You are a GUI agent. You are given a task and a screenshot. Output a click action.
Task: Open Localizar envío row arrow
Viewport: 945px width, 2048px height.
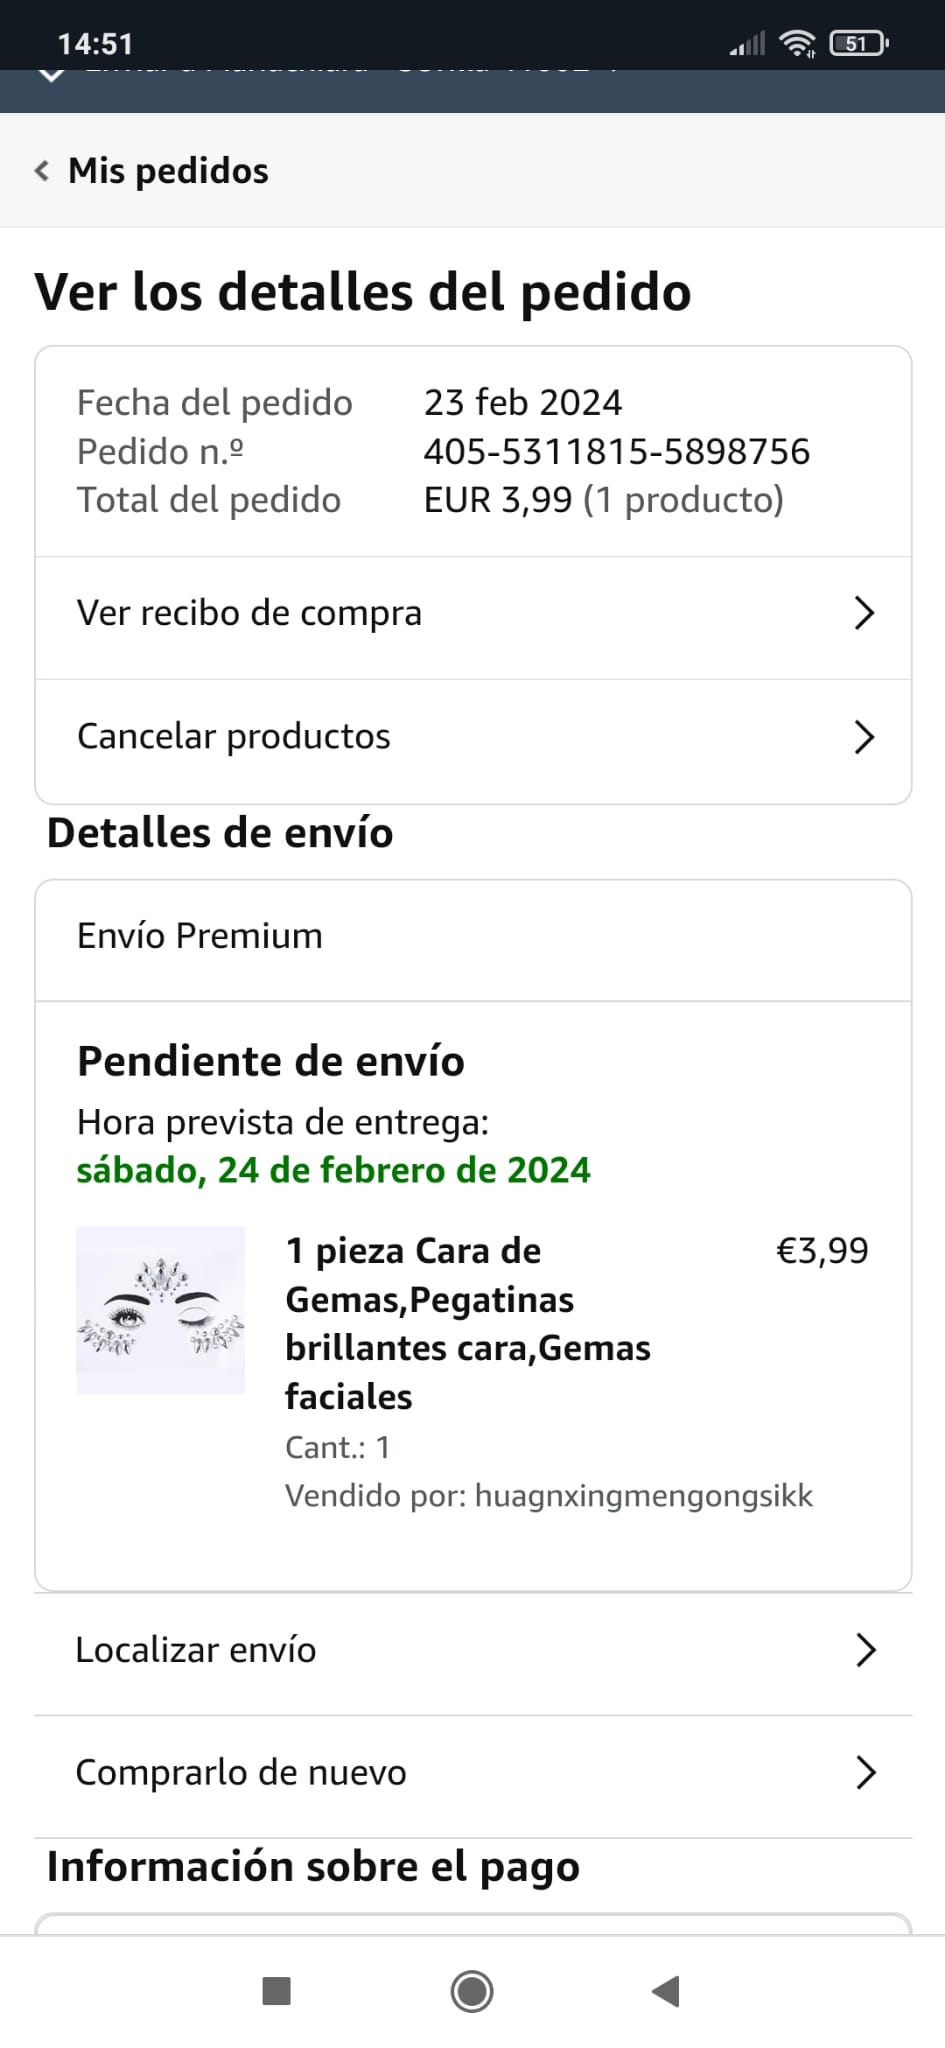866,1650
